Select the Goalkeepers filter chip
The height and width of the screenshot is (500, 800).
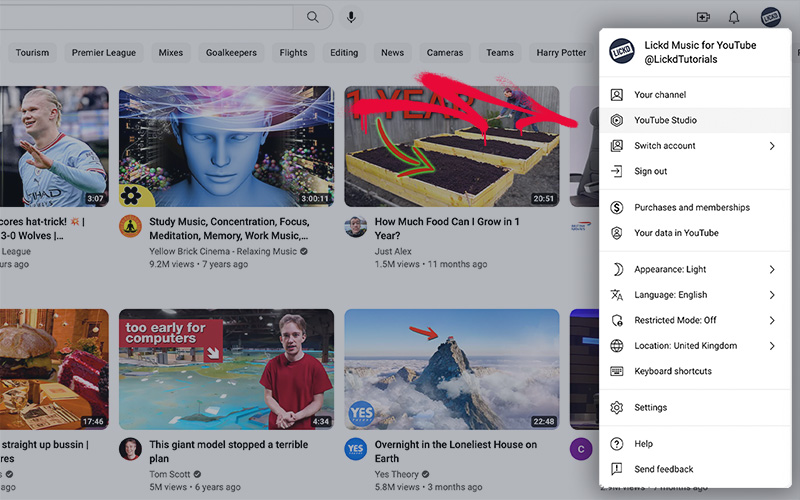231,53
